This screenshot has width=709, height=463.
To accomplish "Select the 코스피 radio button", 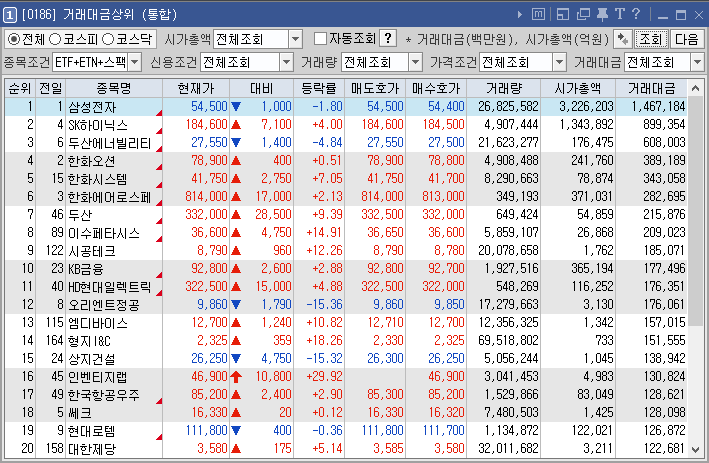I will point(55,39).
